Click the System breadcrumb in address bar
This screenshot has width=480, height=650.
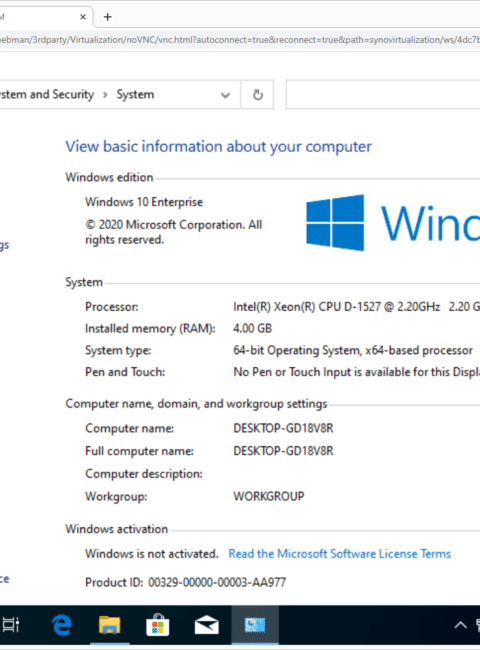click(135, 95)
